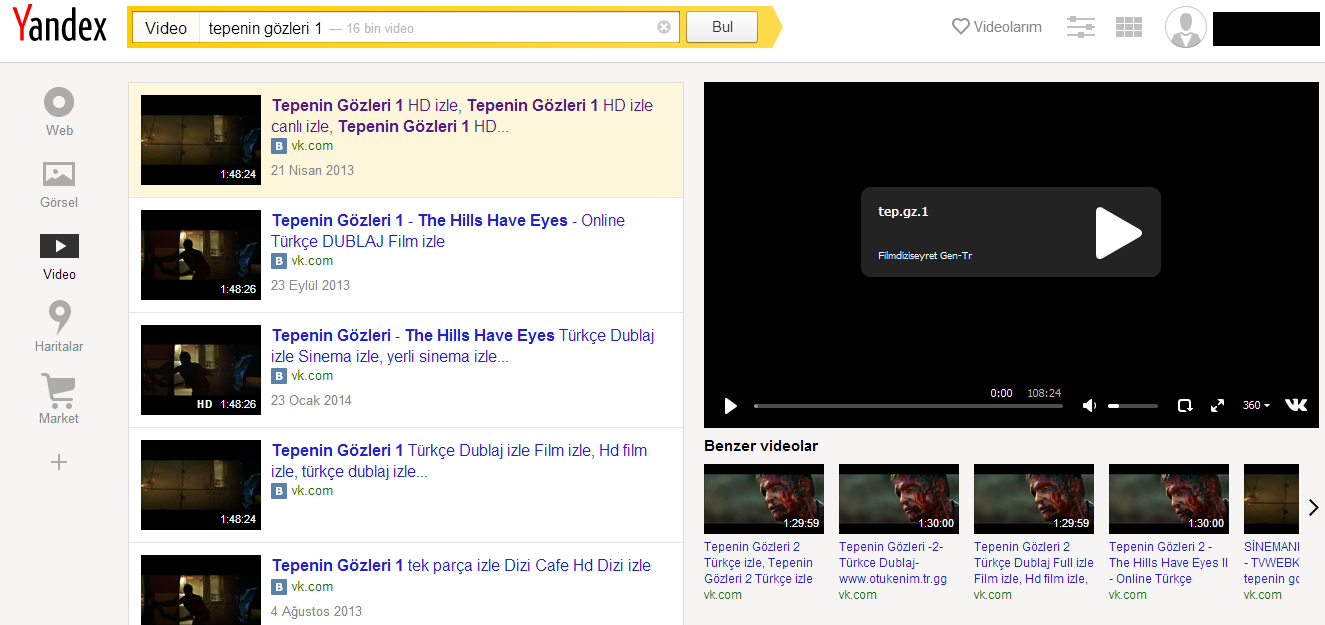Open the 360 video quality dropdown
1325x625 pixels.
pyautogui.click(x=1256, y=405)
